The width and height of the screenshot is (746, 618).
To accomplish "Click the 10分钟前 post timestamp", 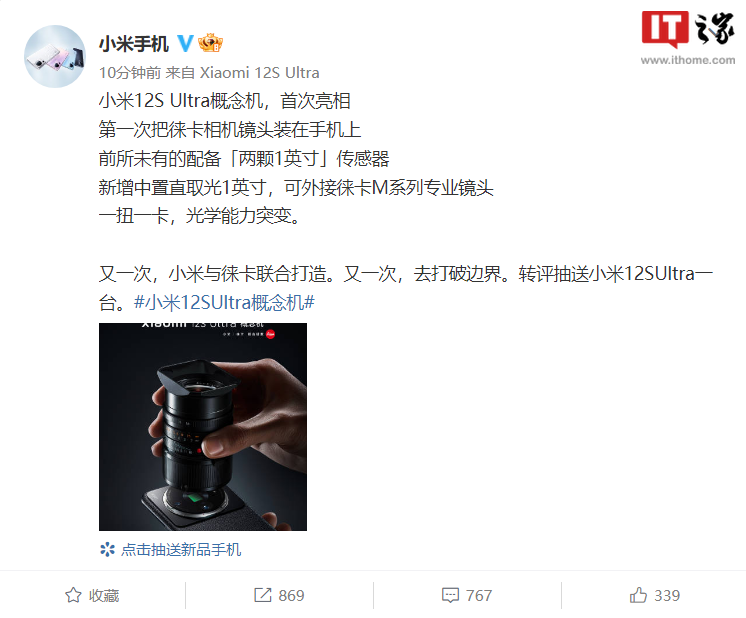I will click(x=130, y=72).
